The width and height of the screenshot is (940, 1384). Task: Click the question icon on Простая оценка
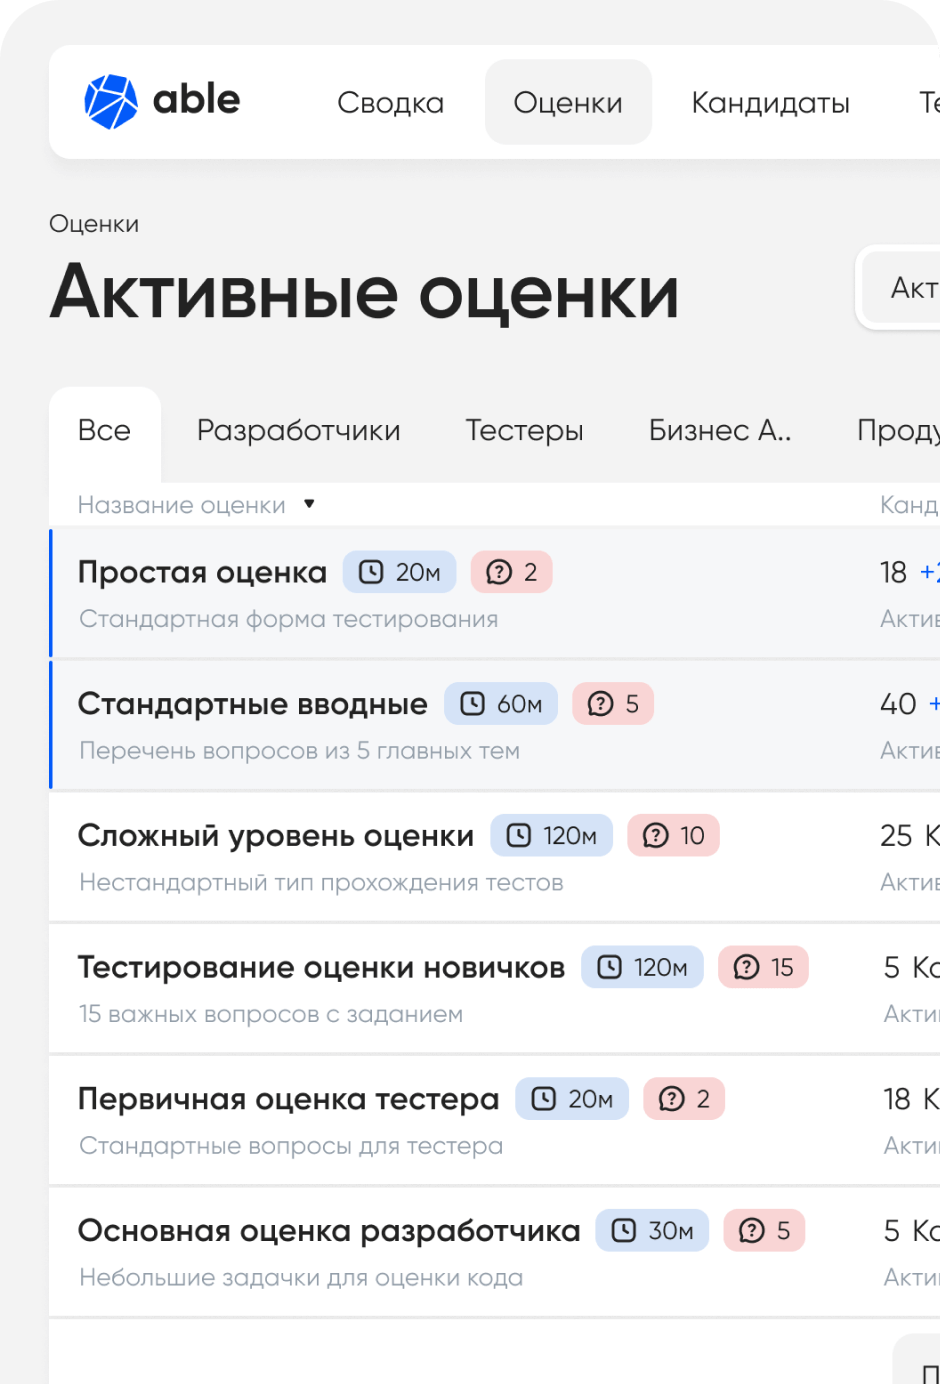(498, 572)
